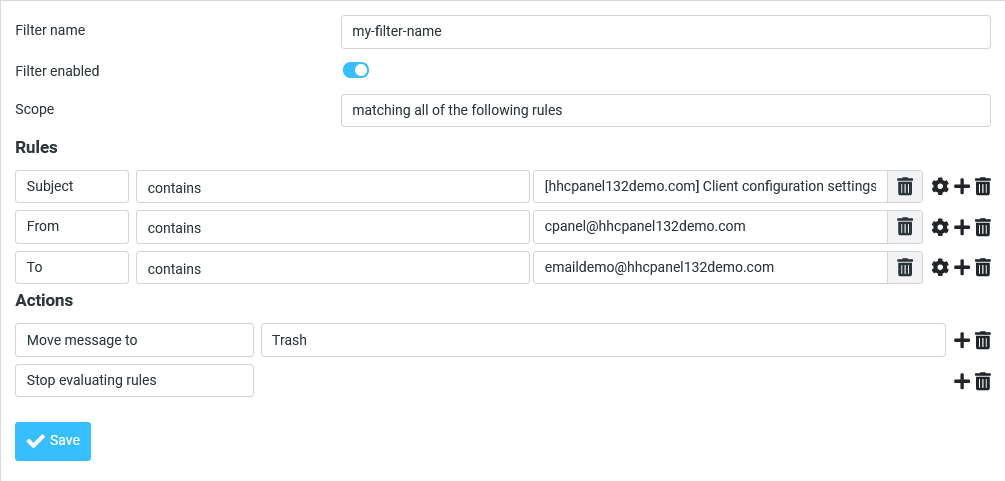Delete the Stop evaluating rules action

[x=983, y=381]
